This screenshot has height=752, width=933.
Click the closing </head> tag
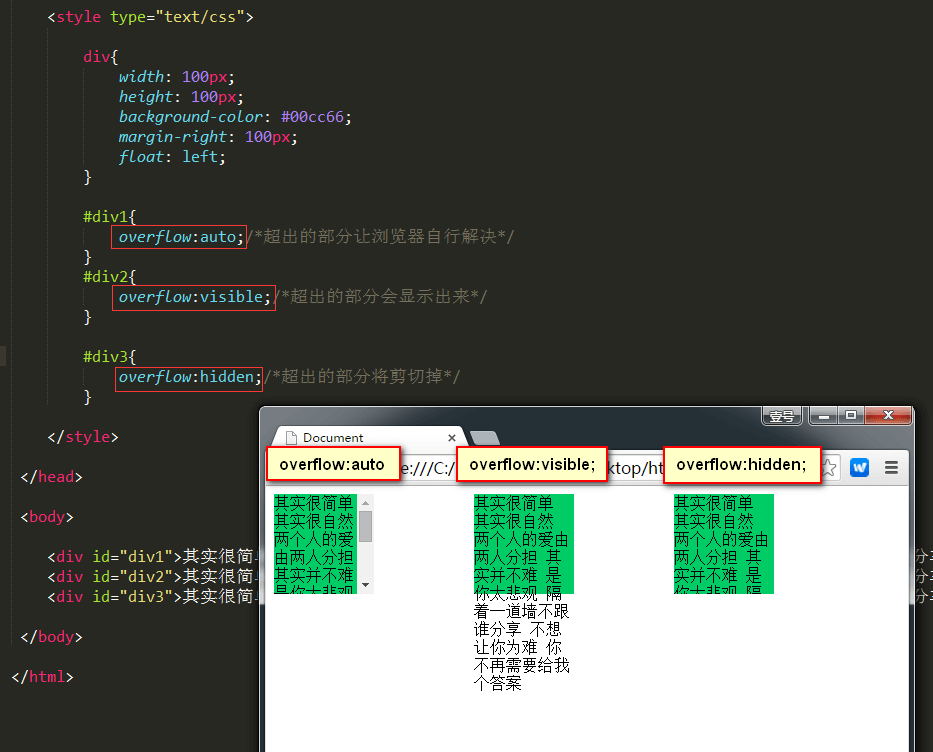pyautogui.click(x=51, y=477)
